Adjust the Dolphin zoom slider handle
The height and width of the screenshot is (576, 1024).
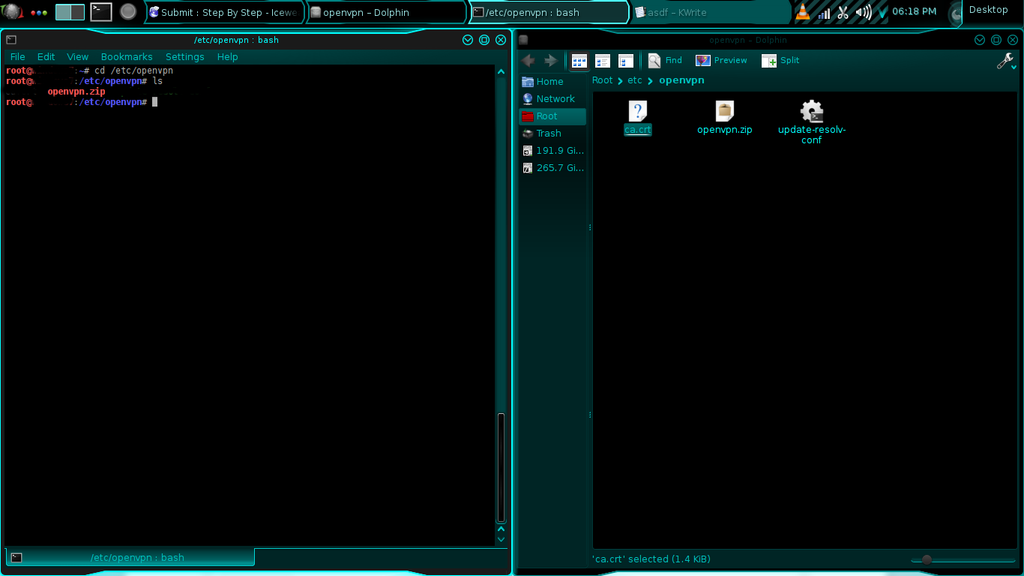click(927, 560)
